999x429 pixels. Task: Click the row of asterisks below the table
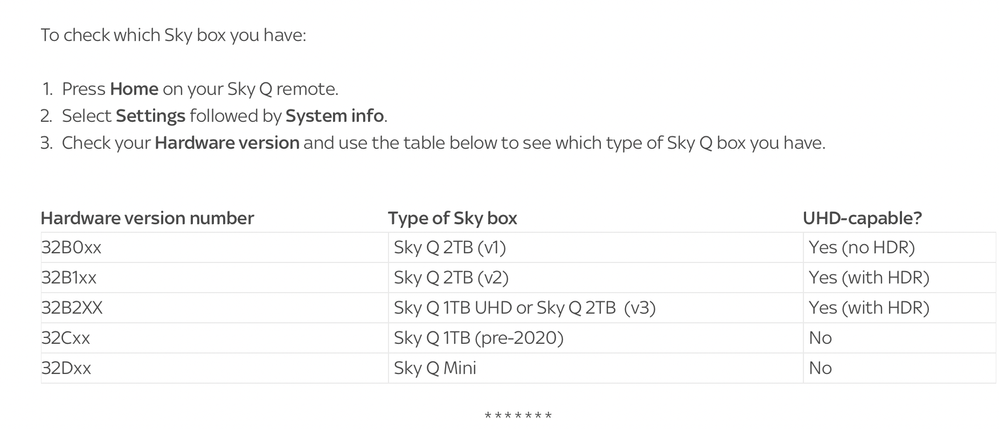517,416
